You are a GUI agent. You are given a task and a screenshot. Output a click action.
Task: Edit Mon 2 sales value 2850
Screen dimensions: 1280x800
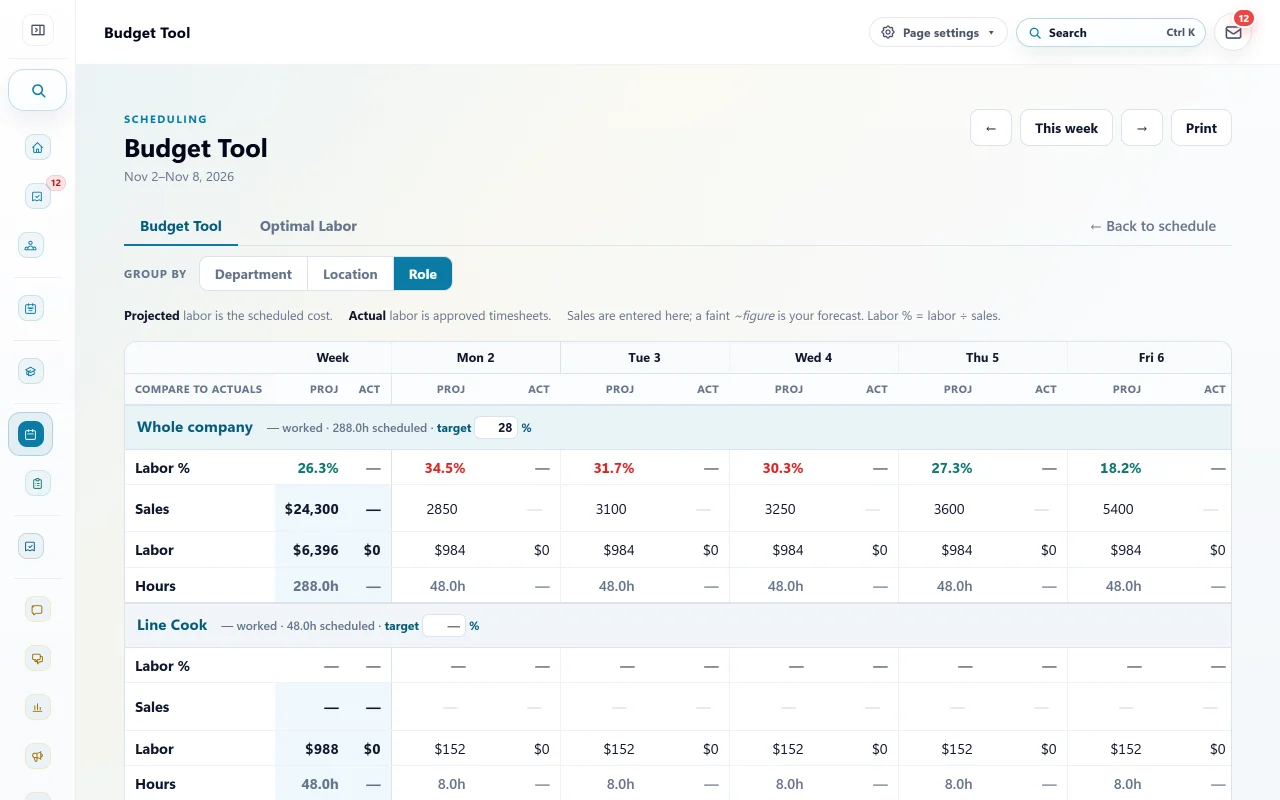(x=442, y=509)
